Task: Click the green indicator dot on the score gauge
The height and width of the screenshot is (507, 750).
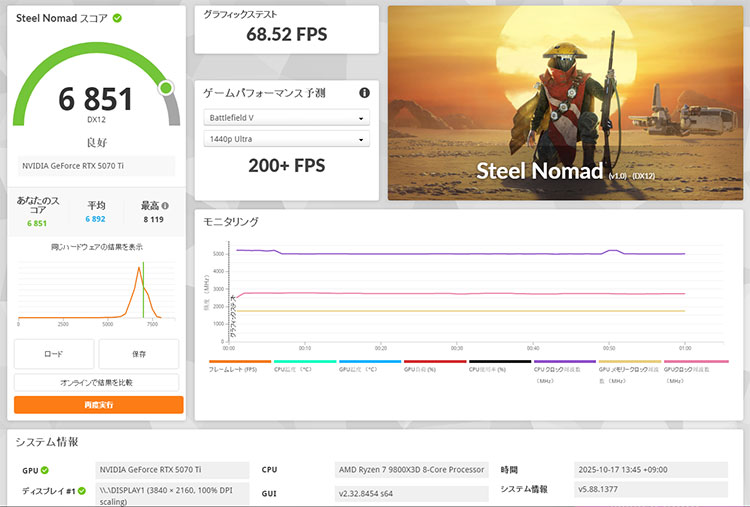Action: click(x=166, y=88)
